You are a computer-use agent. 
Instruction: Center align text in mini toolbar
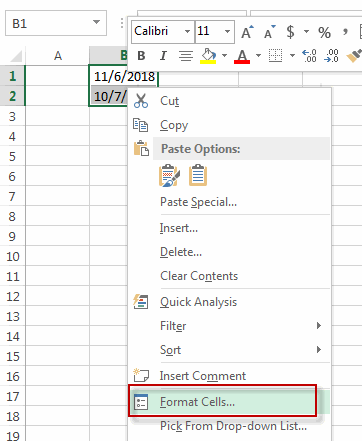[186, 56]
